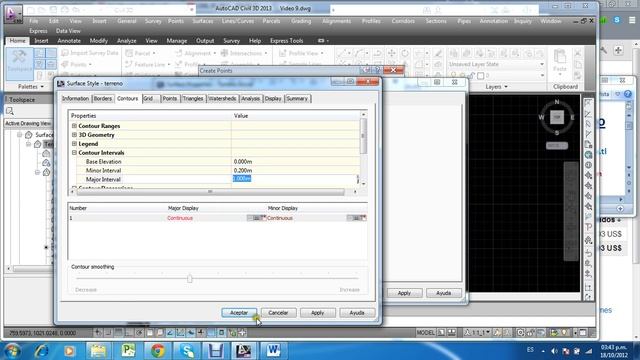Click the help question icon in browser panel
The image size is (640, 360).
(628, 94)
